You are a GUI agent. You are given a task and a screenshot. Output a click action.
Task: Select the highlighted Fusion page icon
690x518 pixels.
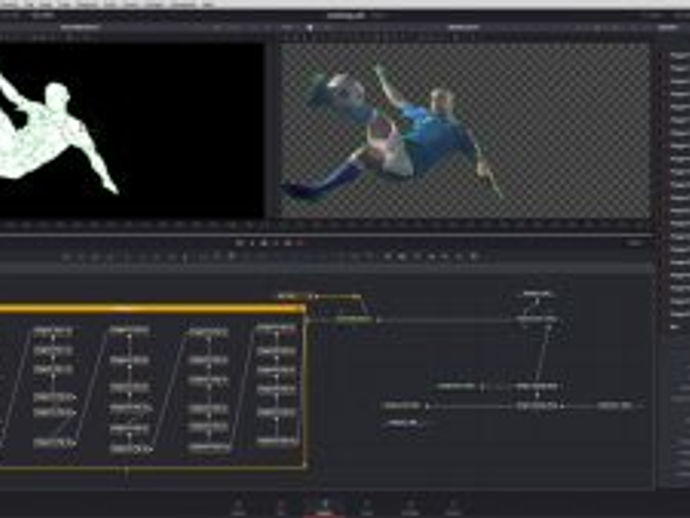(x=324, y=507)
